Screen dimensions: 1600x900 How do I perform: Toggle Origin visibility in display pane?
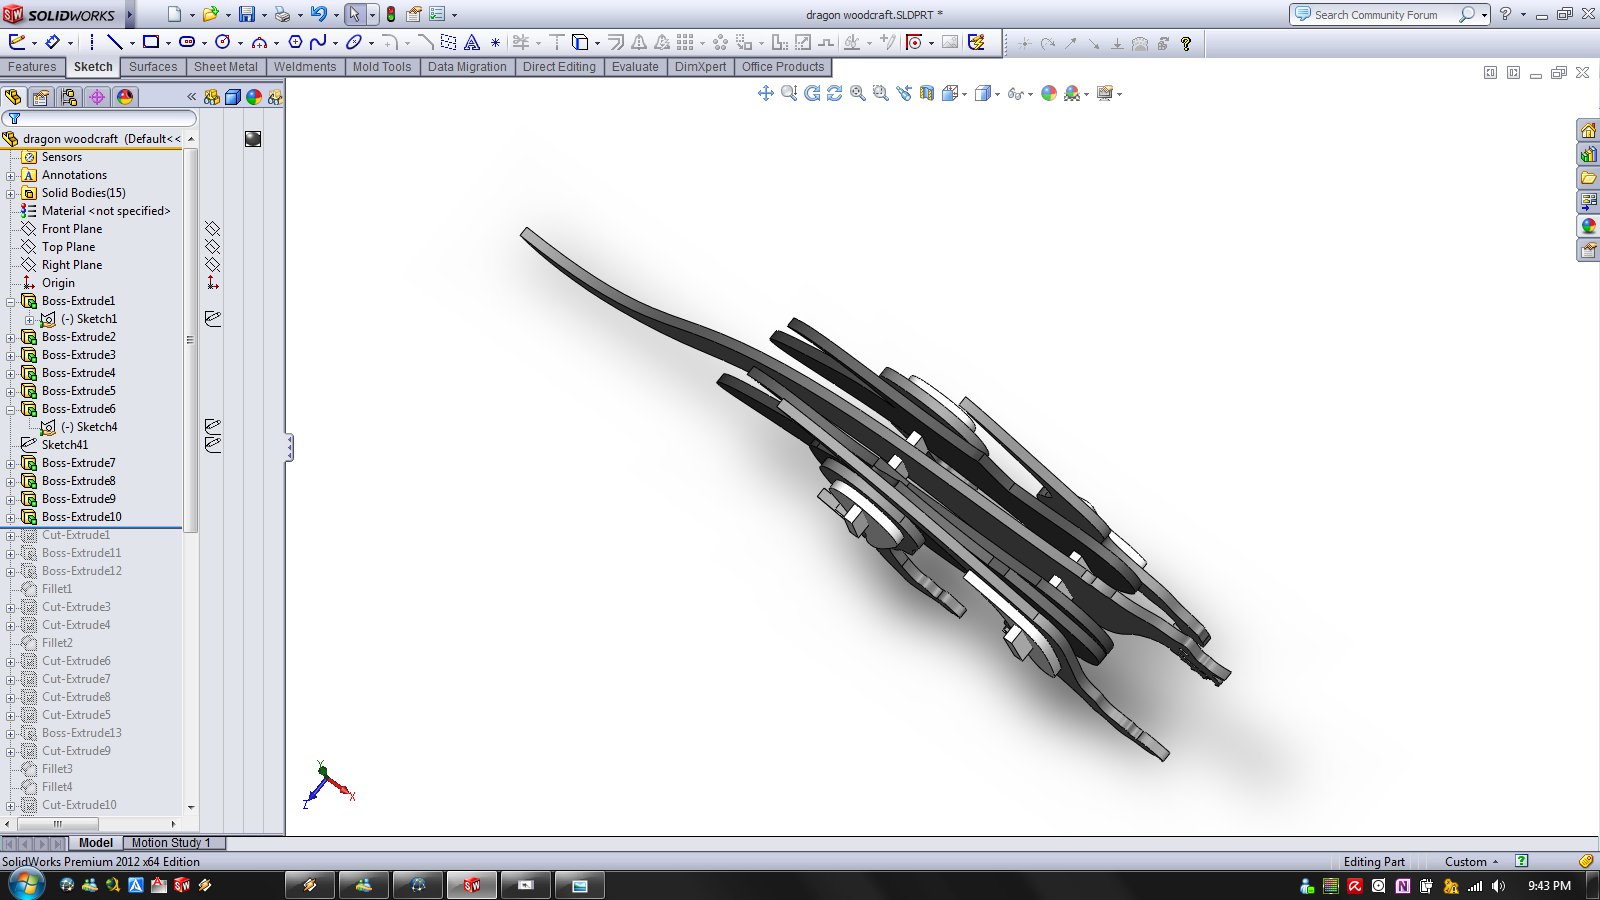212,283
